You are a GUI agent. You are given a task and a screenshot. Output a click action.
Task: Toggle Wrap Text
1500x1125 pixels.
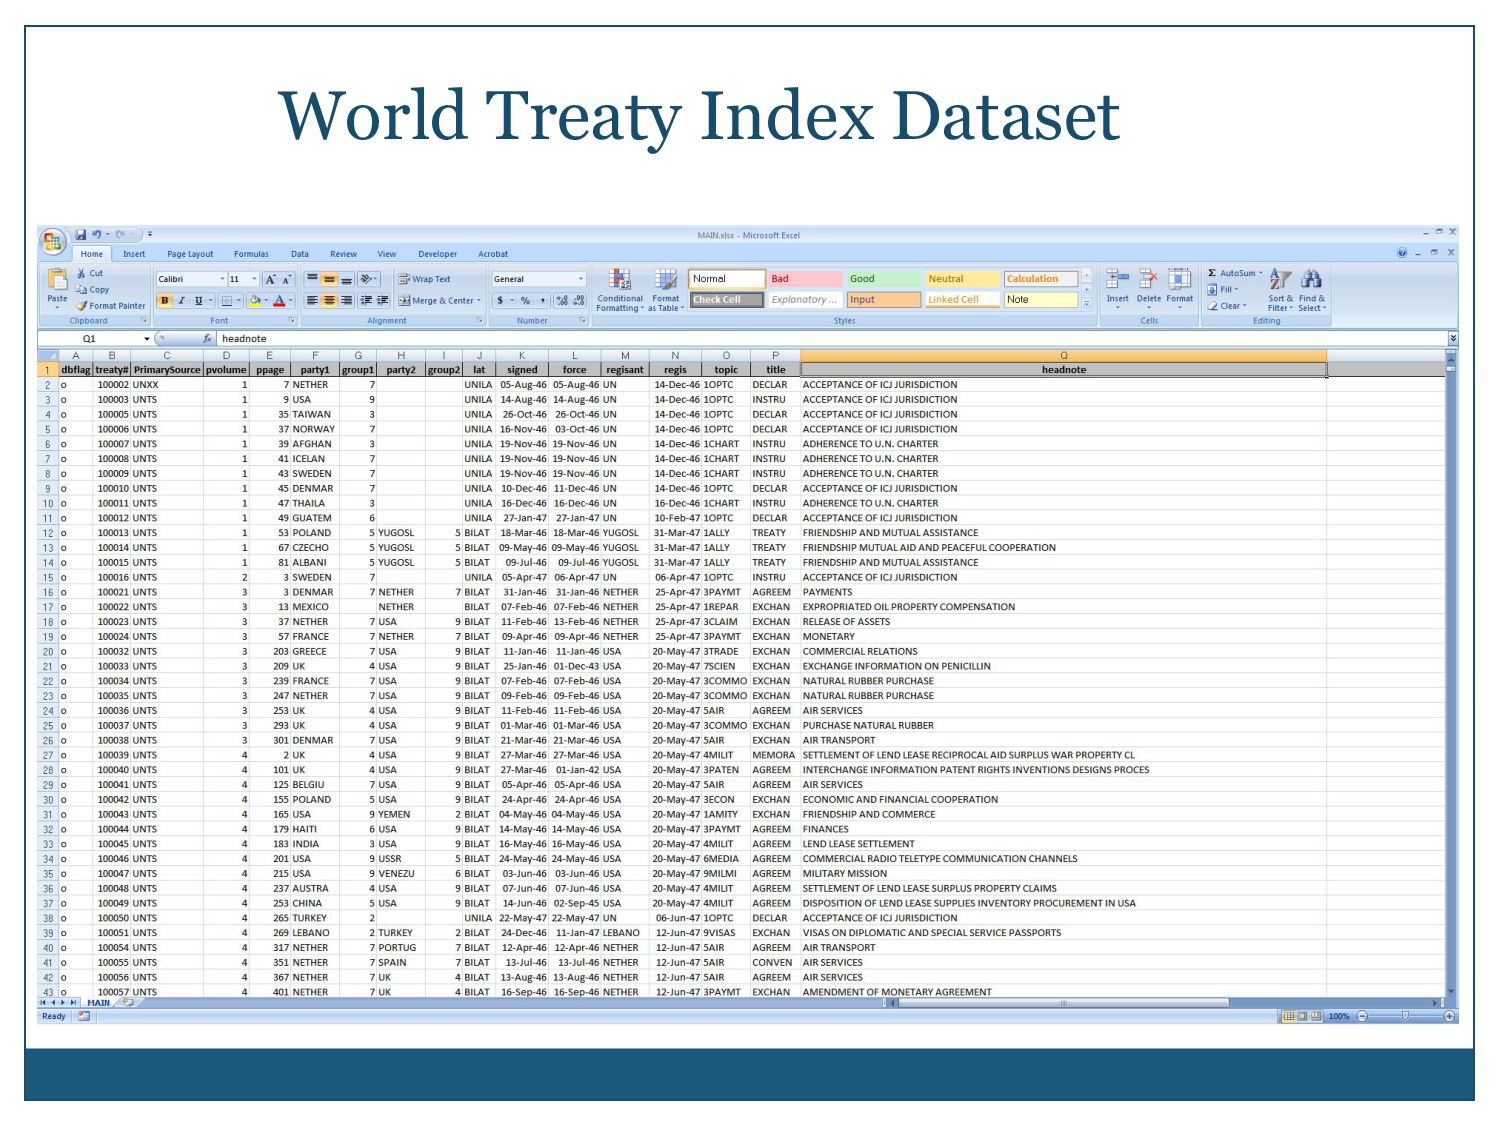pyautogui.click(x=425, y=279)
